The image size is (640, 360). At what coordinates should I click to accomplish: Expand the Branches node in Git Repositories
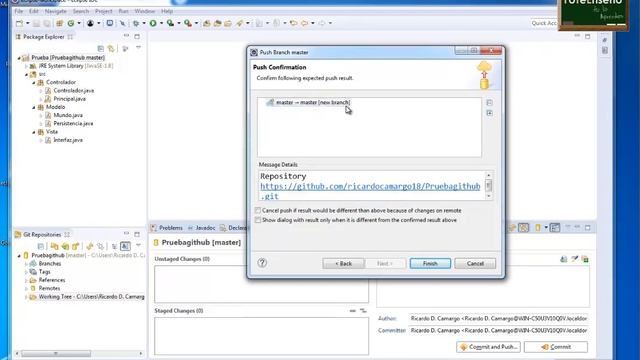tap(26, 264)
